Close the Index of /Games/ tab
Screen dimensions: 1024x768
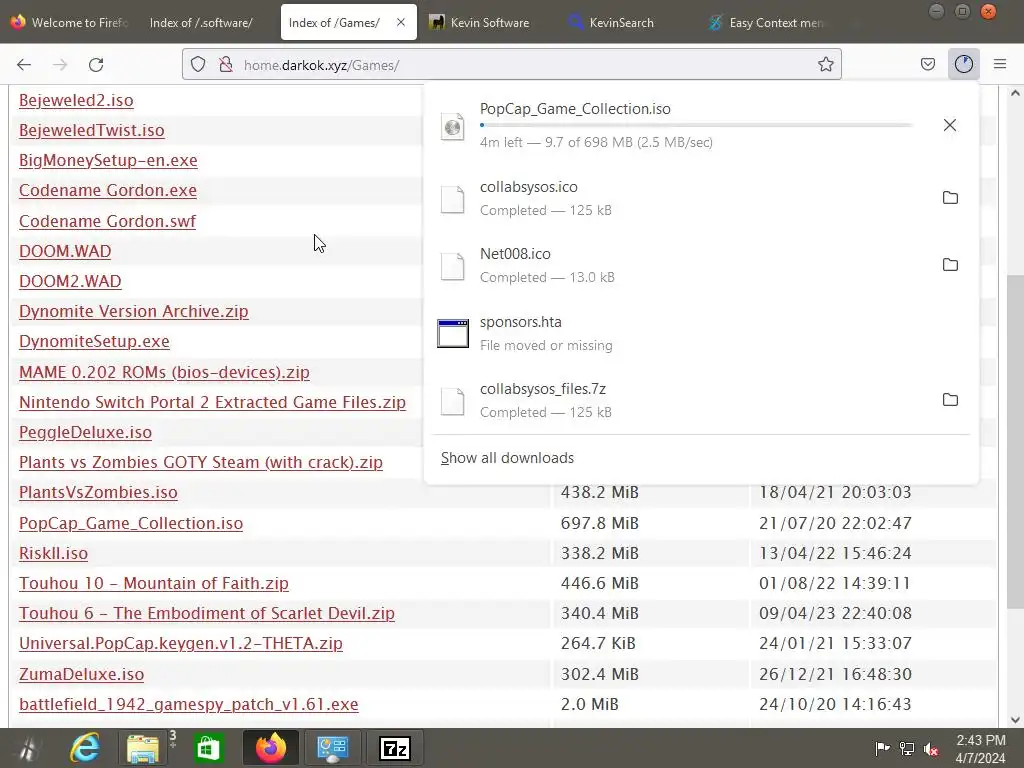[400, 23]
